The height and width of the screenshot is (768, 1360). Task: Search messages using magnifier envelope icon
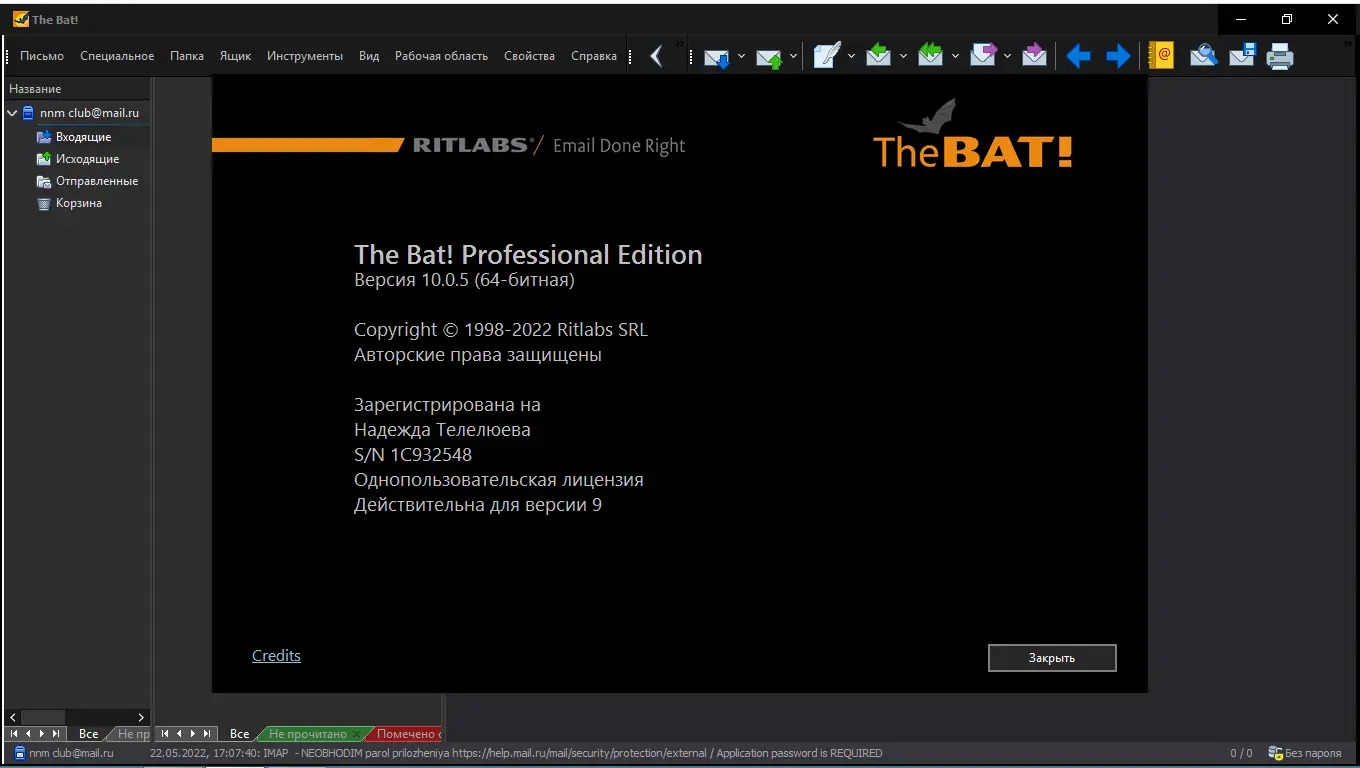click(x=1203, y=56)
